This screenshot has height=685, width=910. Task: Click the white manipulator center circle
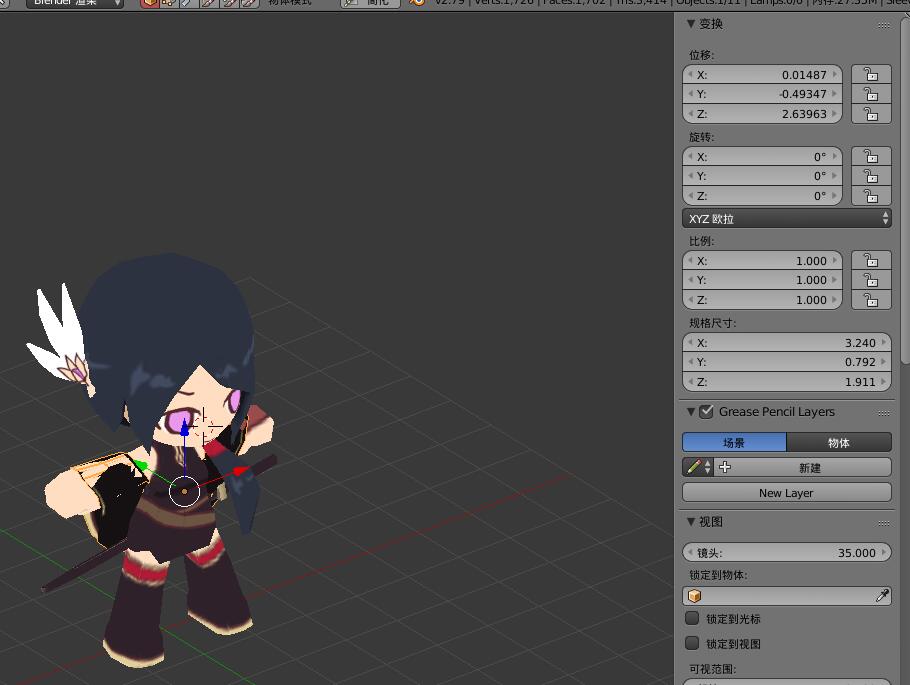coord(185,491)
